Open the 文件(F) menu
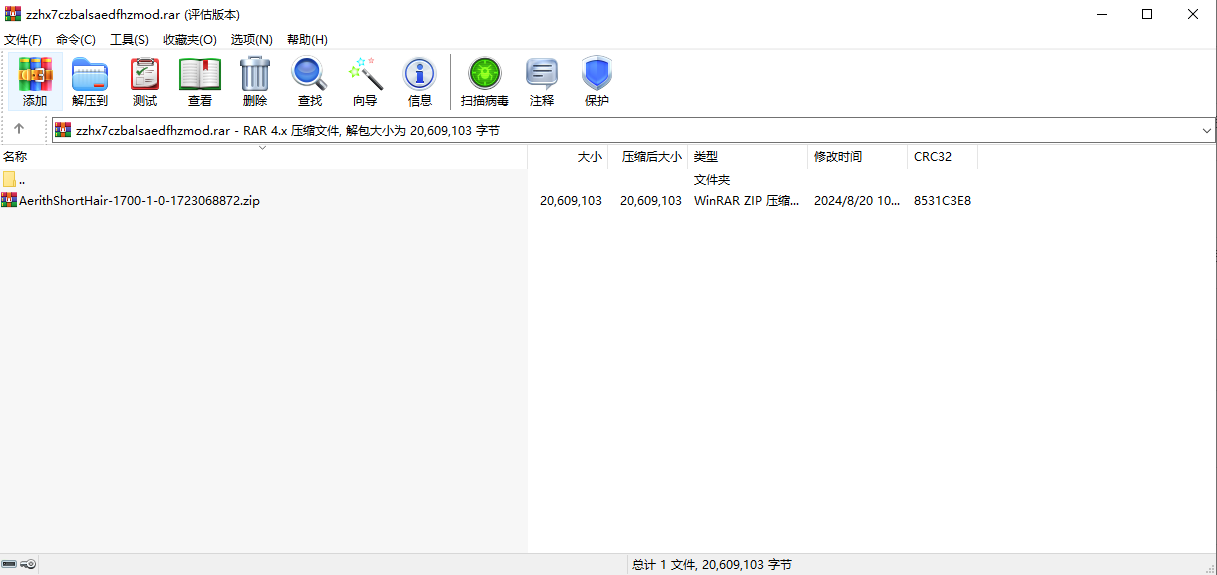This screenshot has width=1217, height=575. coord(23,40)
